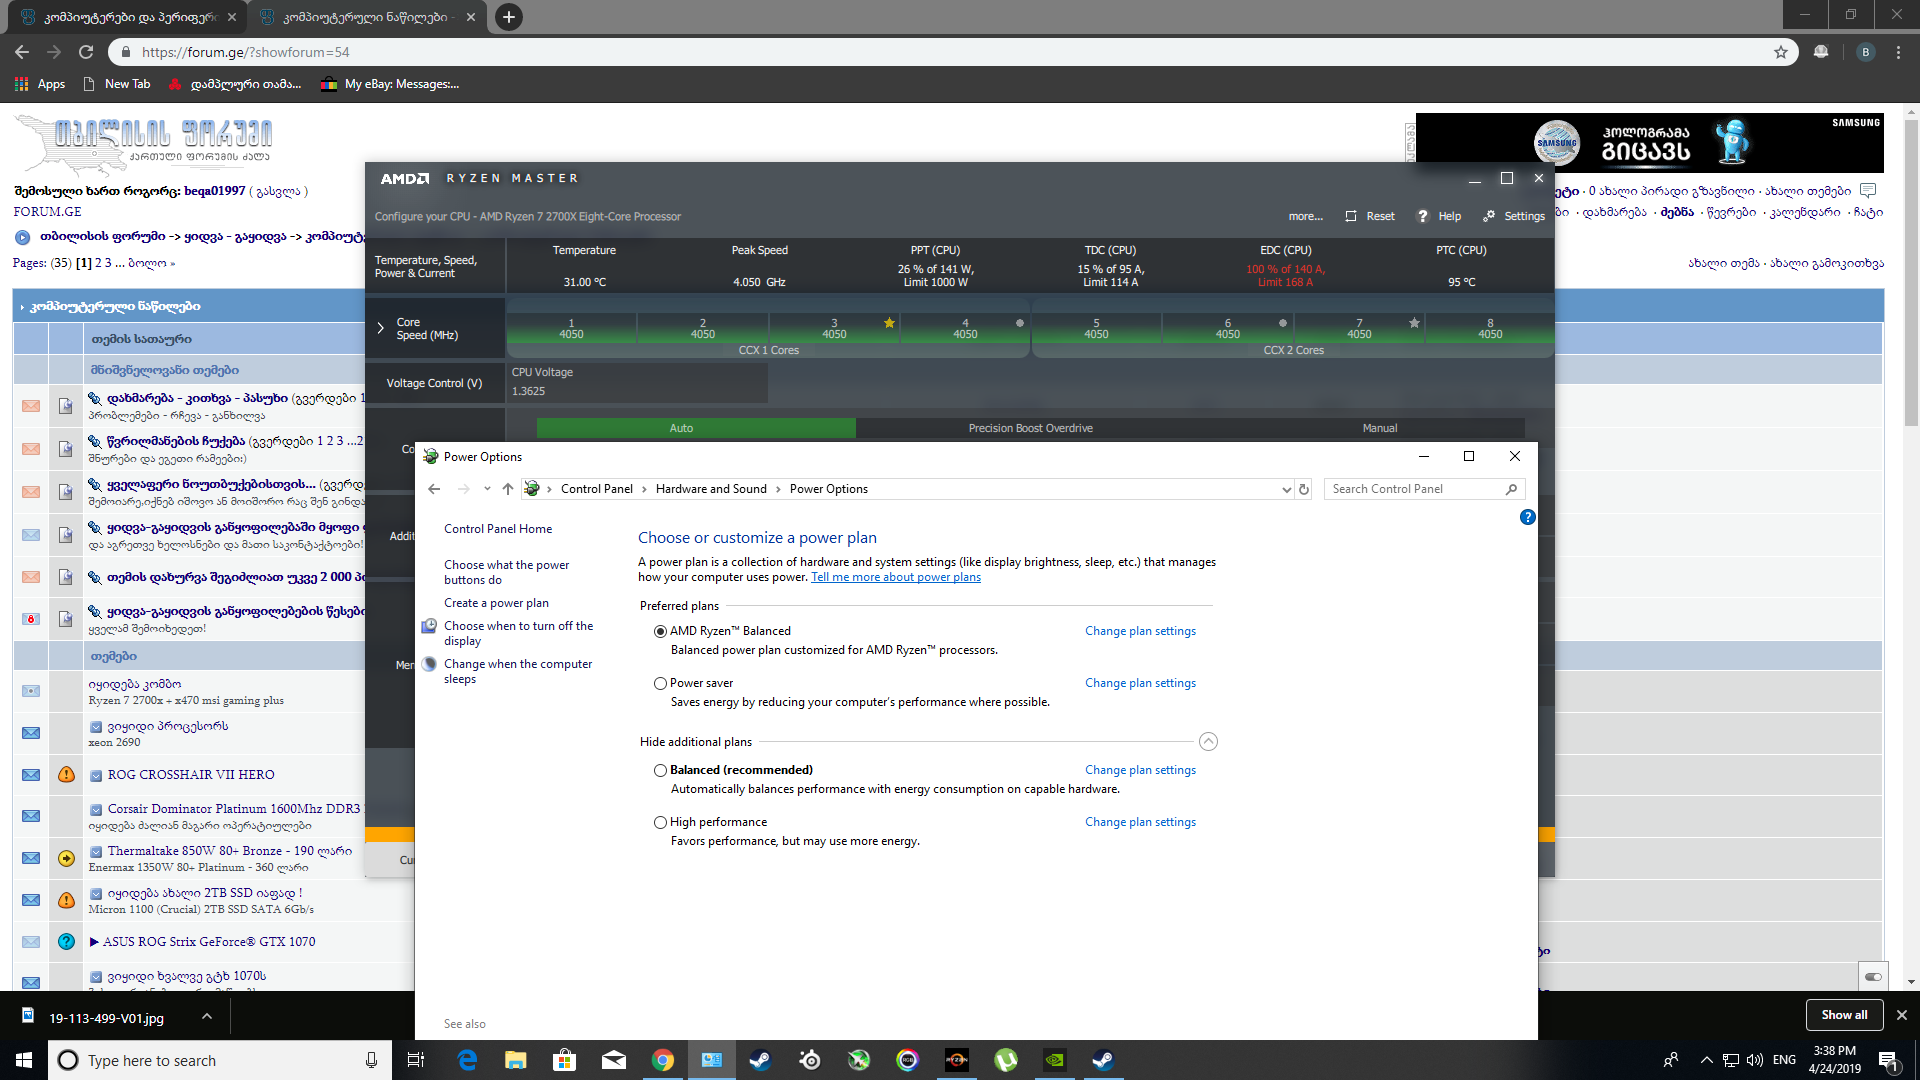The width and height of the screenshot is (1920, 1080).
Task: Bookmark page with Chrome star icon
Action: coord(1781,52)
